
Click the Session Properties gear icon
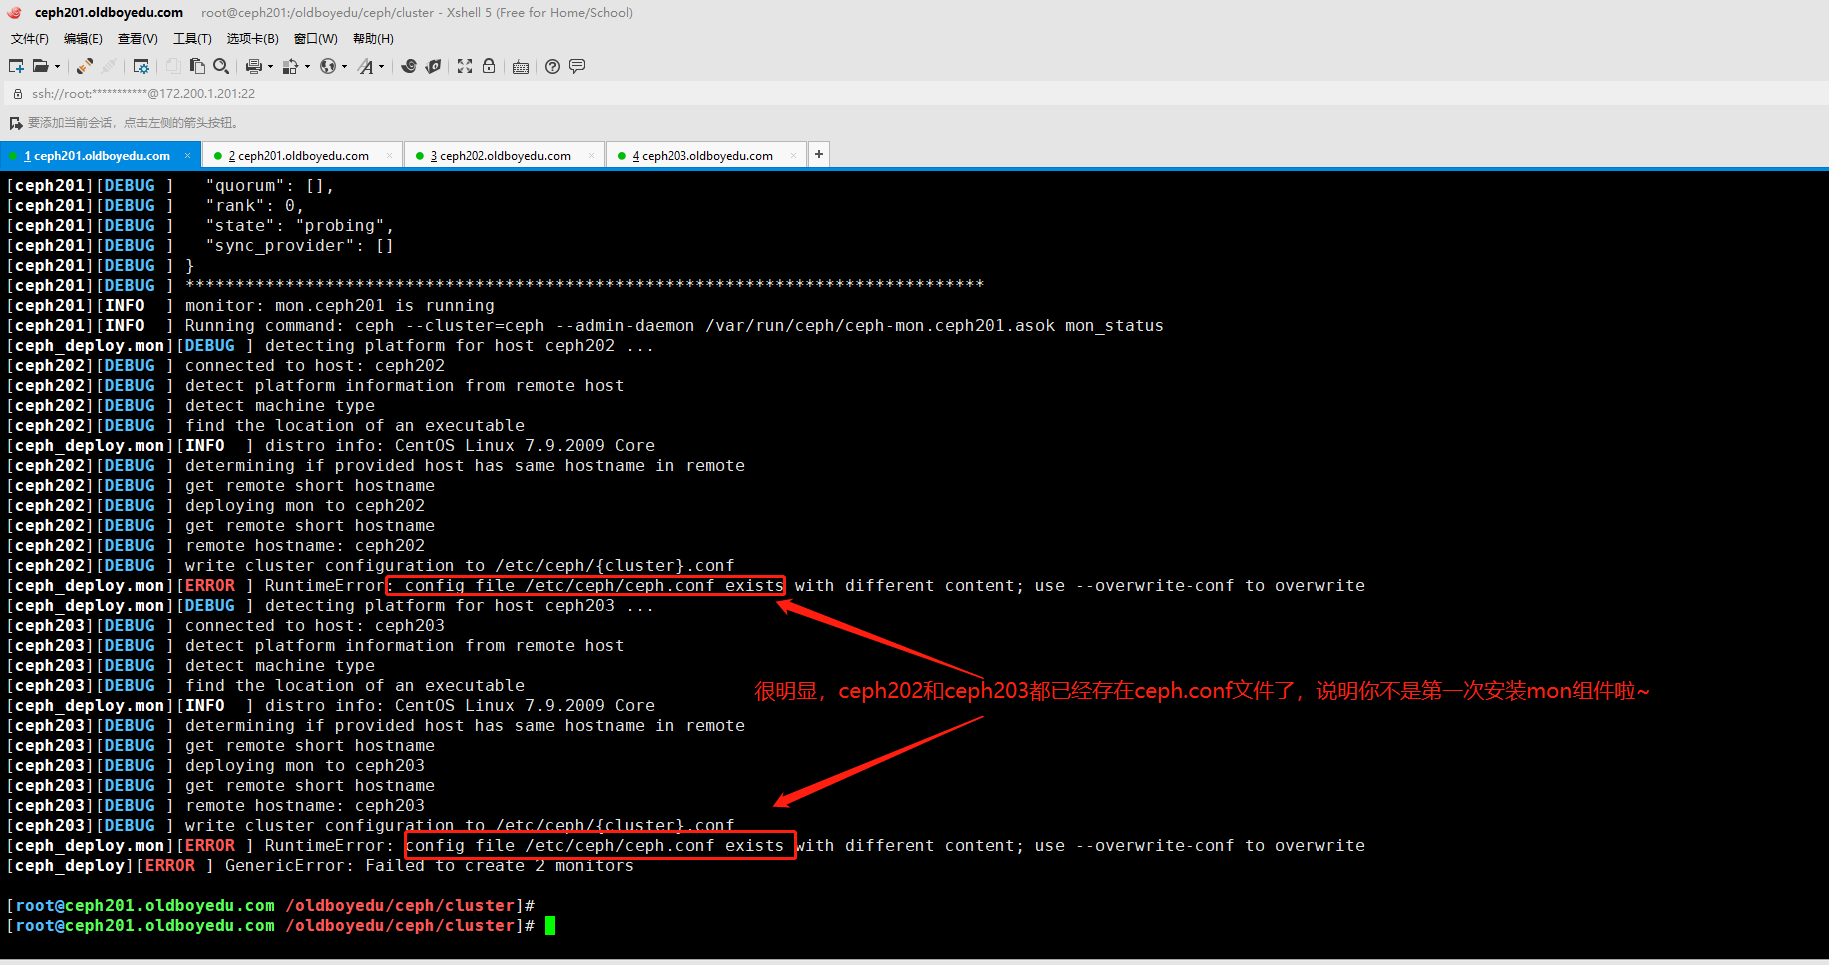tap(141, 66)
